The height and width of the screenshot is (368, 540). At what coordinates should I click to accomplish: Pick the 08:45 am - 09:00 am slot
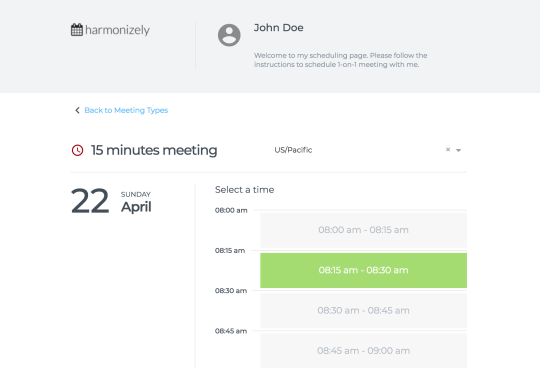tap(363, 350)
